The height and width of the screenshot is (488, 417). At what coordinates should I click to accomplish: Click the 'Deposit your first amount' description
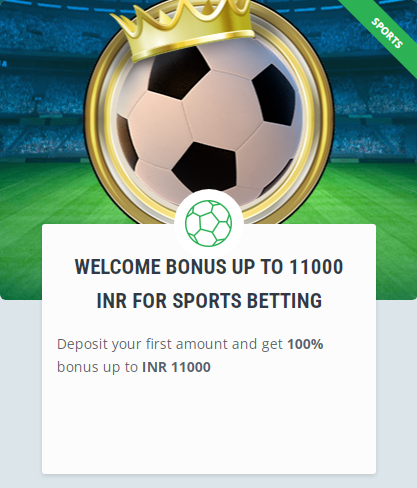point(190,344)
